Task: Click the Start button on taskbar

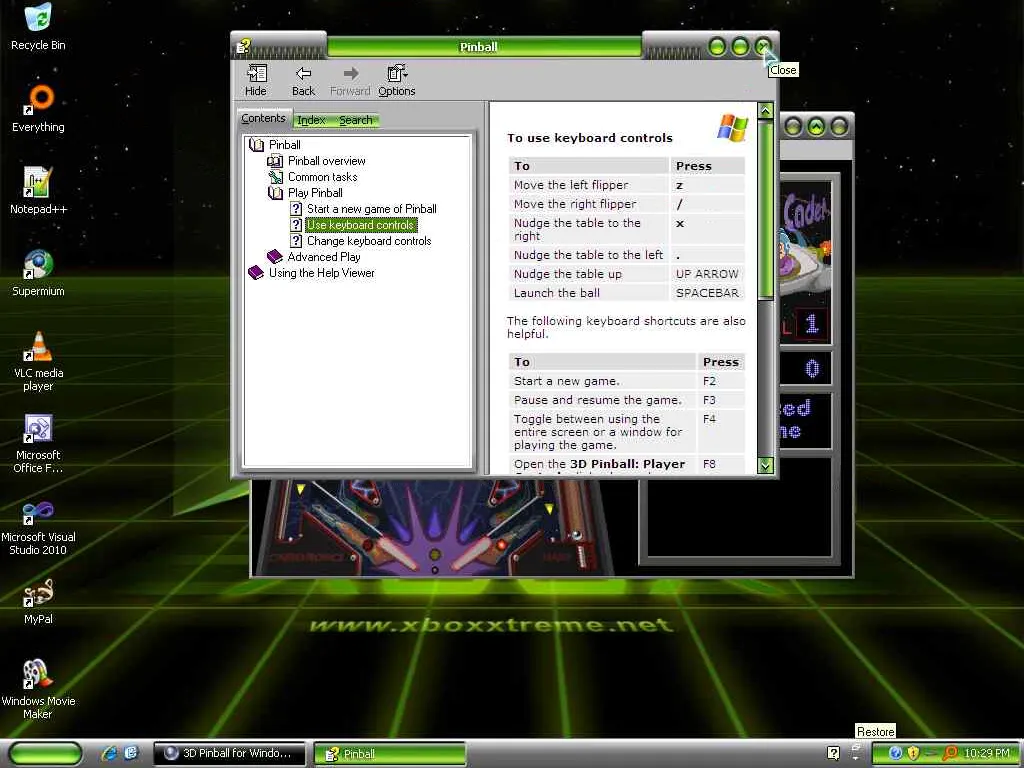Action: [x=45, y=753]
